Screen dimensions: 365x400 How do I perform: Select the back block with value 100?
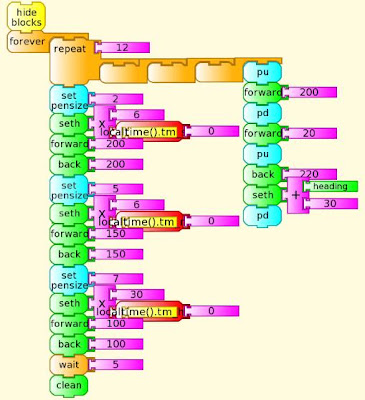69,344
